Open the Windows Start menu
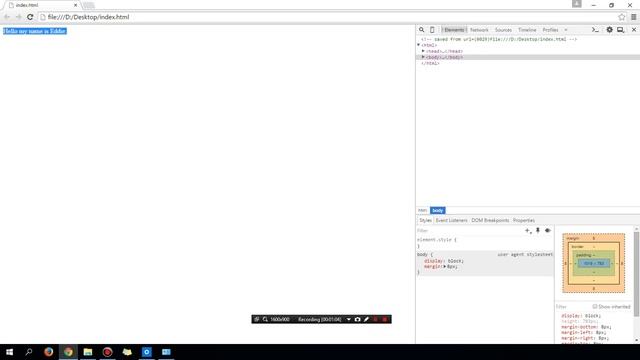Viewport: 640px width, 360px height. tap(9, 352)
